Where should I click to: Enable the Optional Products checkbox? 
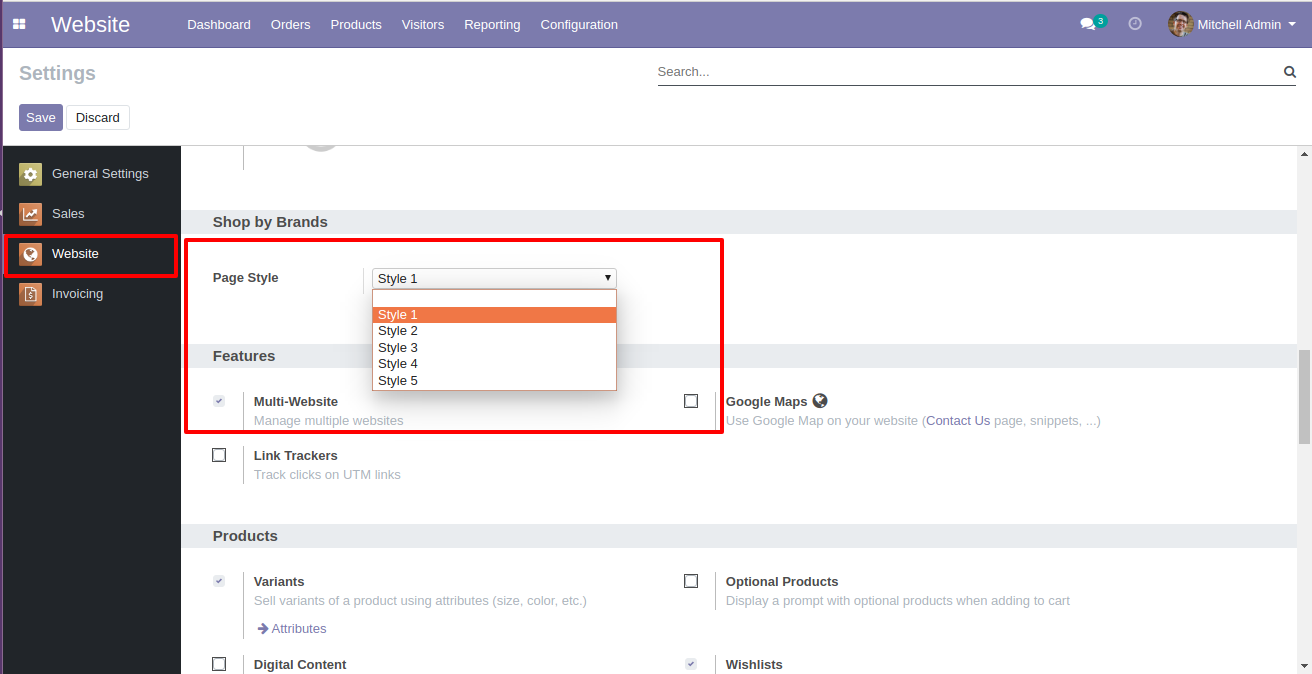(x=691, y=581)
